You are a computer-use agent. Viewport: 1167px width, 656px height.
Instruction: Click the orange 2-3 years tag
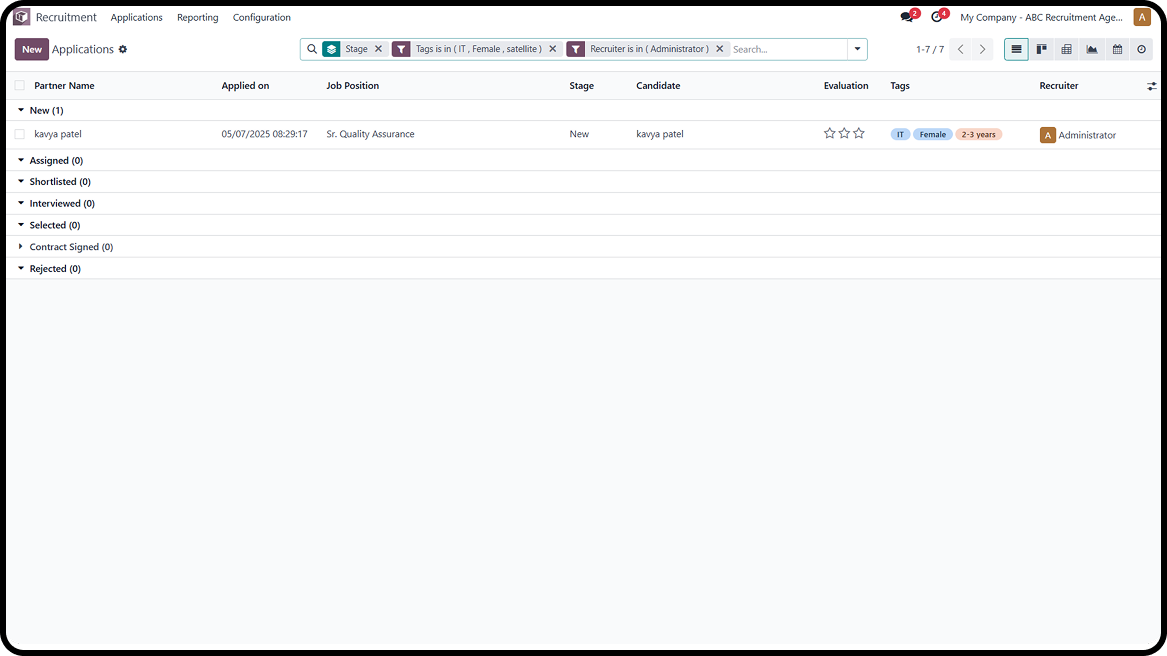click(978, 135)
